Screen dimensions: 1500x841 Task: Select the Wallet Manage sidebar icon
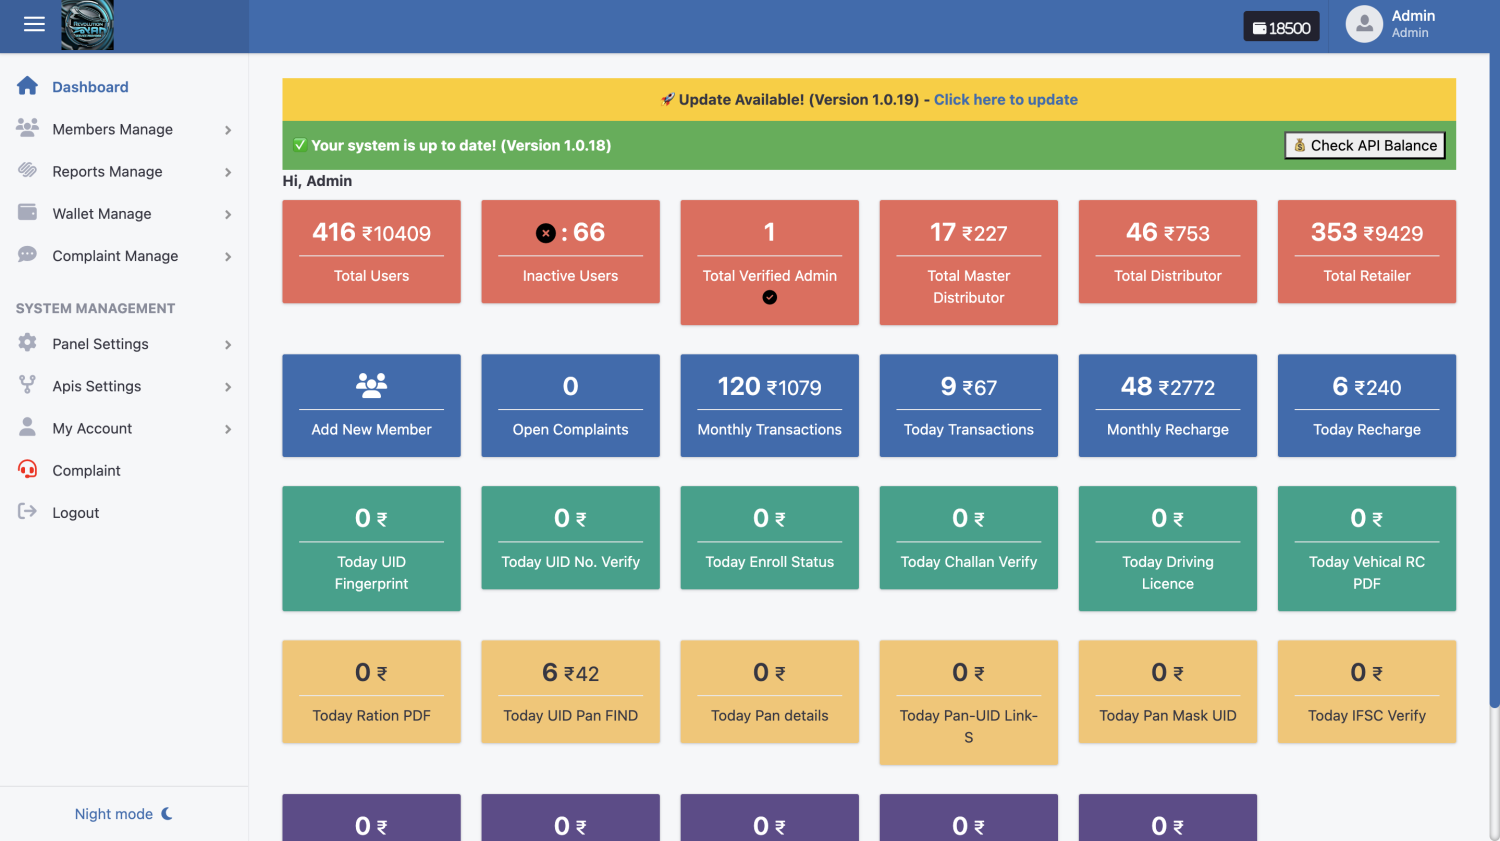point(26,213)
